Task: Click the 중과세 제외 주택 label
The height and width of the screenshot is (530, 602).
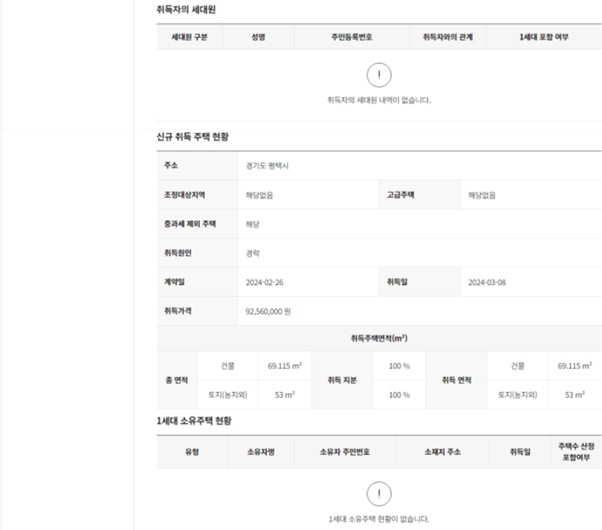Action: coord(190,224)
